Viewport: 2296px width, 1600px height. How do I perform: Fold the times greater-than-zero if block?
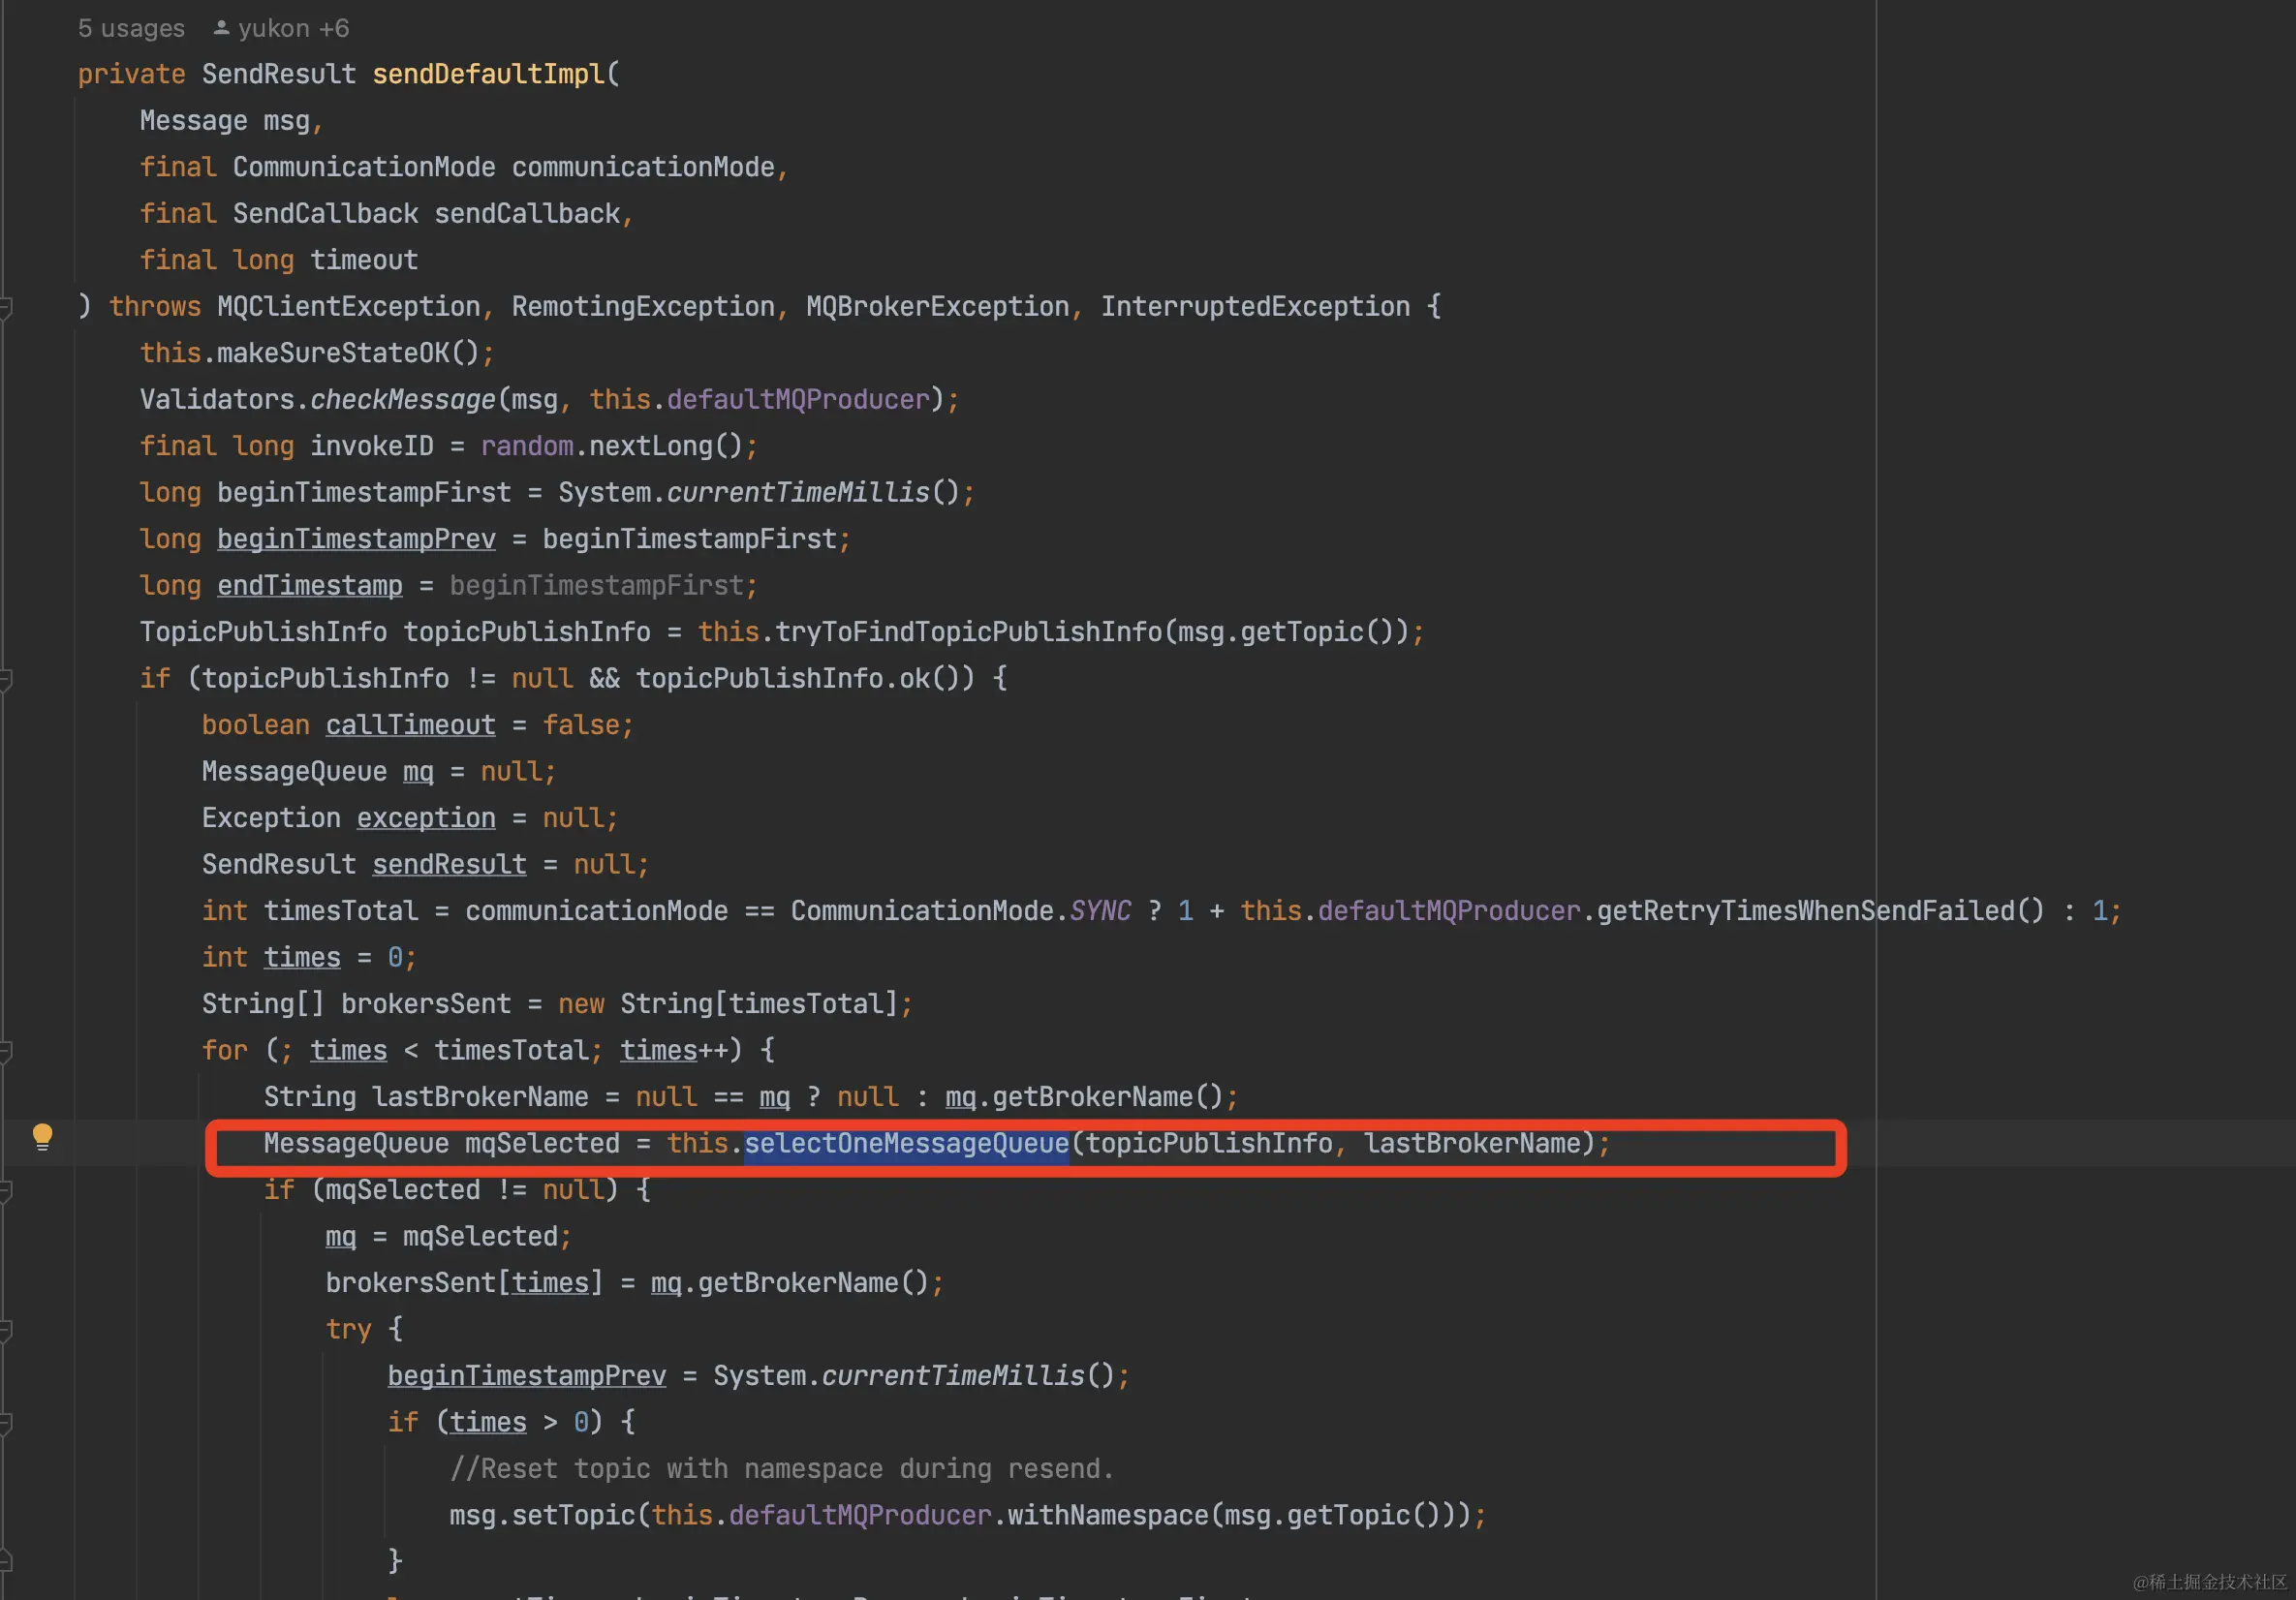tap(6, 1423)
